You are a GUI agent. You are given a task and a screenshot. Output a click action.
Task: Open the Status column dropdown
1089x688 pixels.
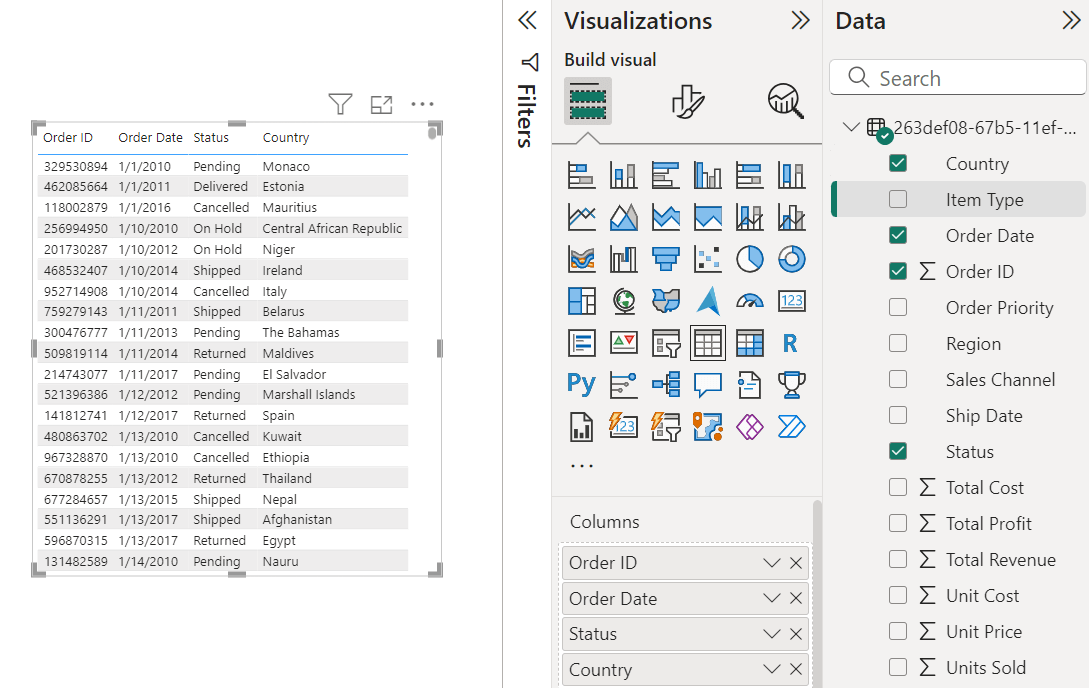click(x=770, y=633)
